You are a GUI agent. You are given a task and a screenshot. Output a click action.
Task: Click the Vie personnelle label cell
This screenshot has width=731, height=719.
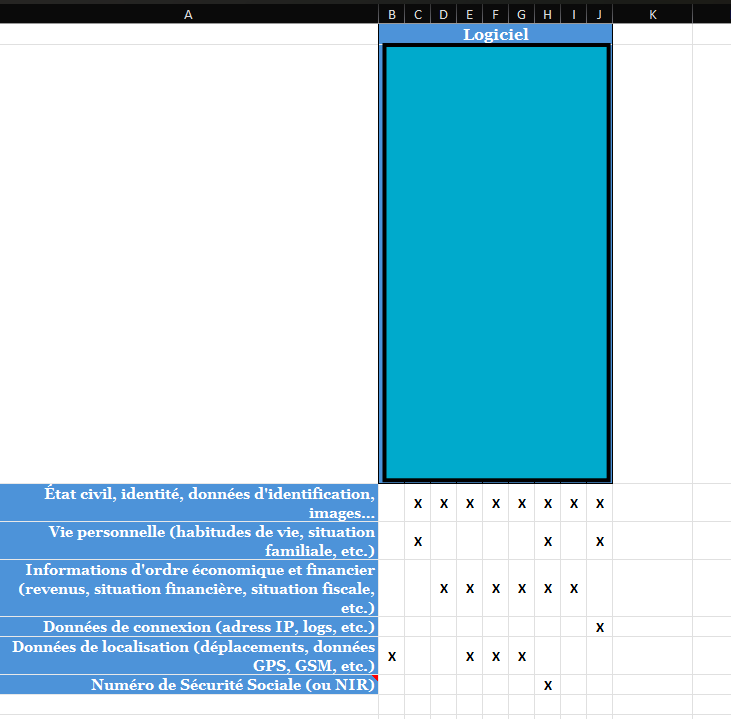point(189,540)
